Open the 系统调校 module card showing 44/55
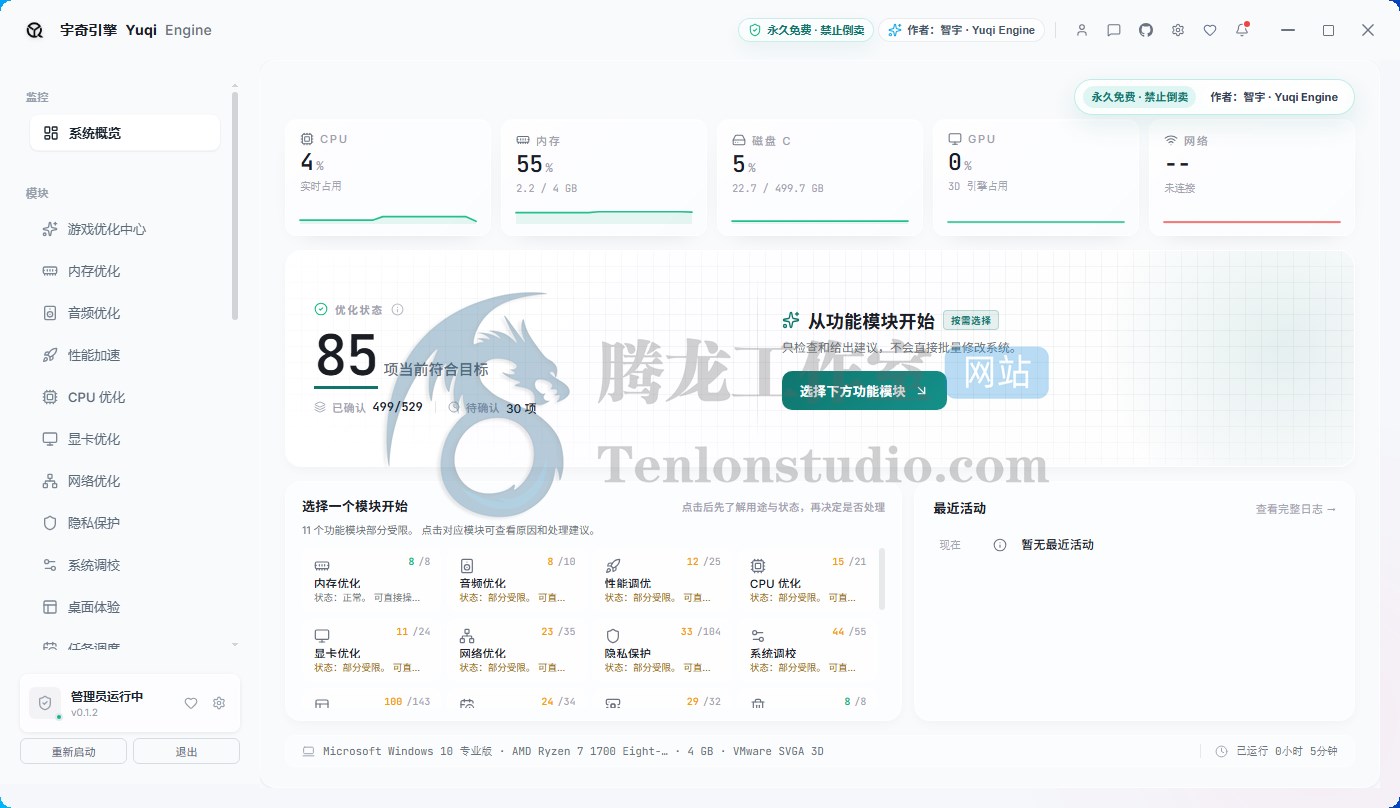 (x=807, y=650)
